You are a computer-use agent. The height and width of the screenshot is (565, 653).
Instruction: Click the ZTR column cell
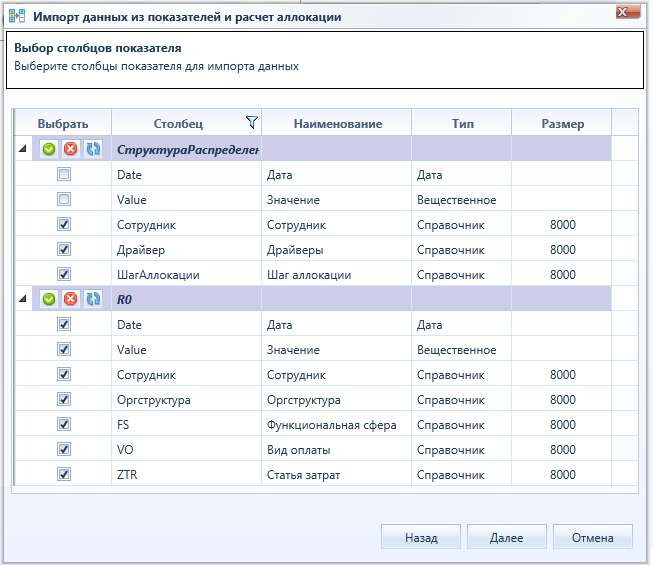[187, 474]
